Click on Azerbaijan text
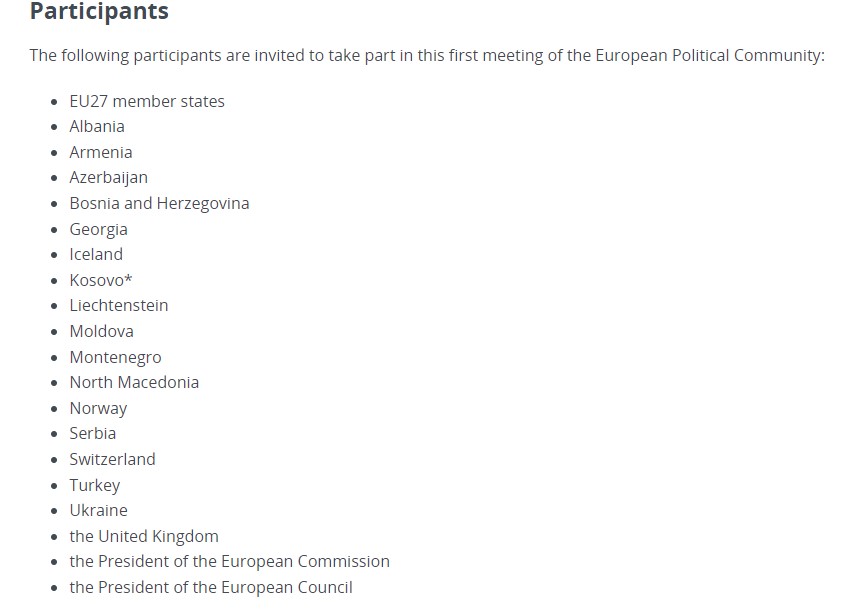The height and width of the screenshot is (614, 849). tap(108, 178)
